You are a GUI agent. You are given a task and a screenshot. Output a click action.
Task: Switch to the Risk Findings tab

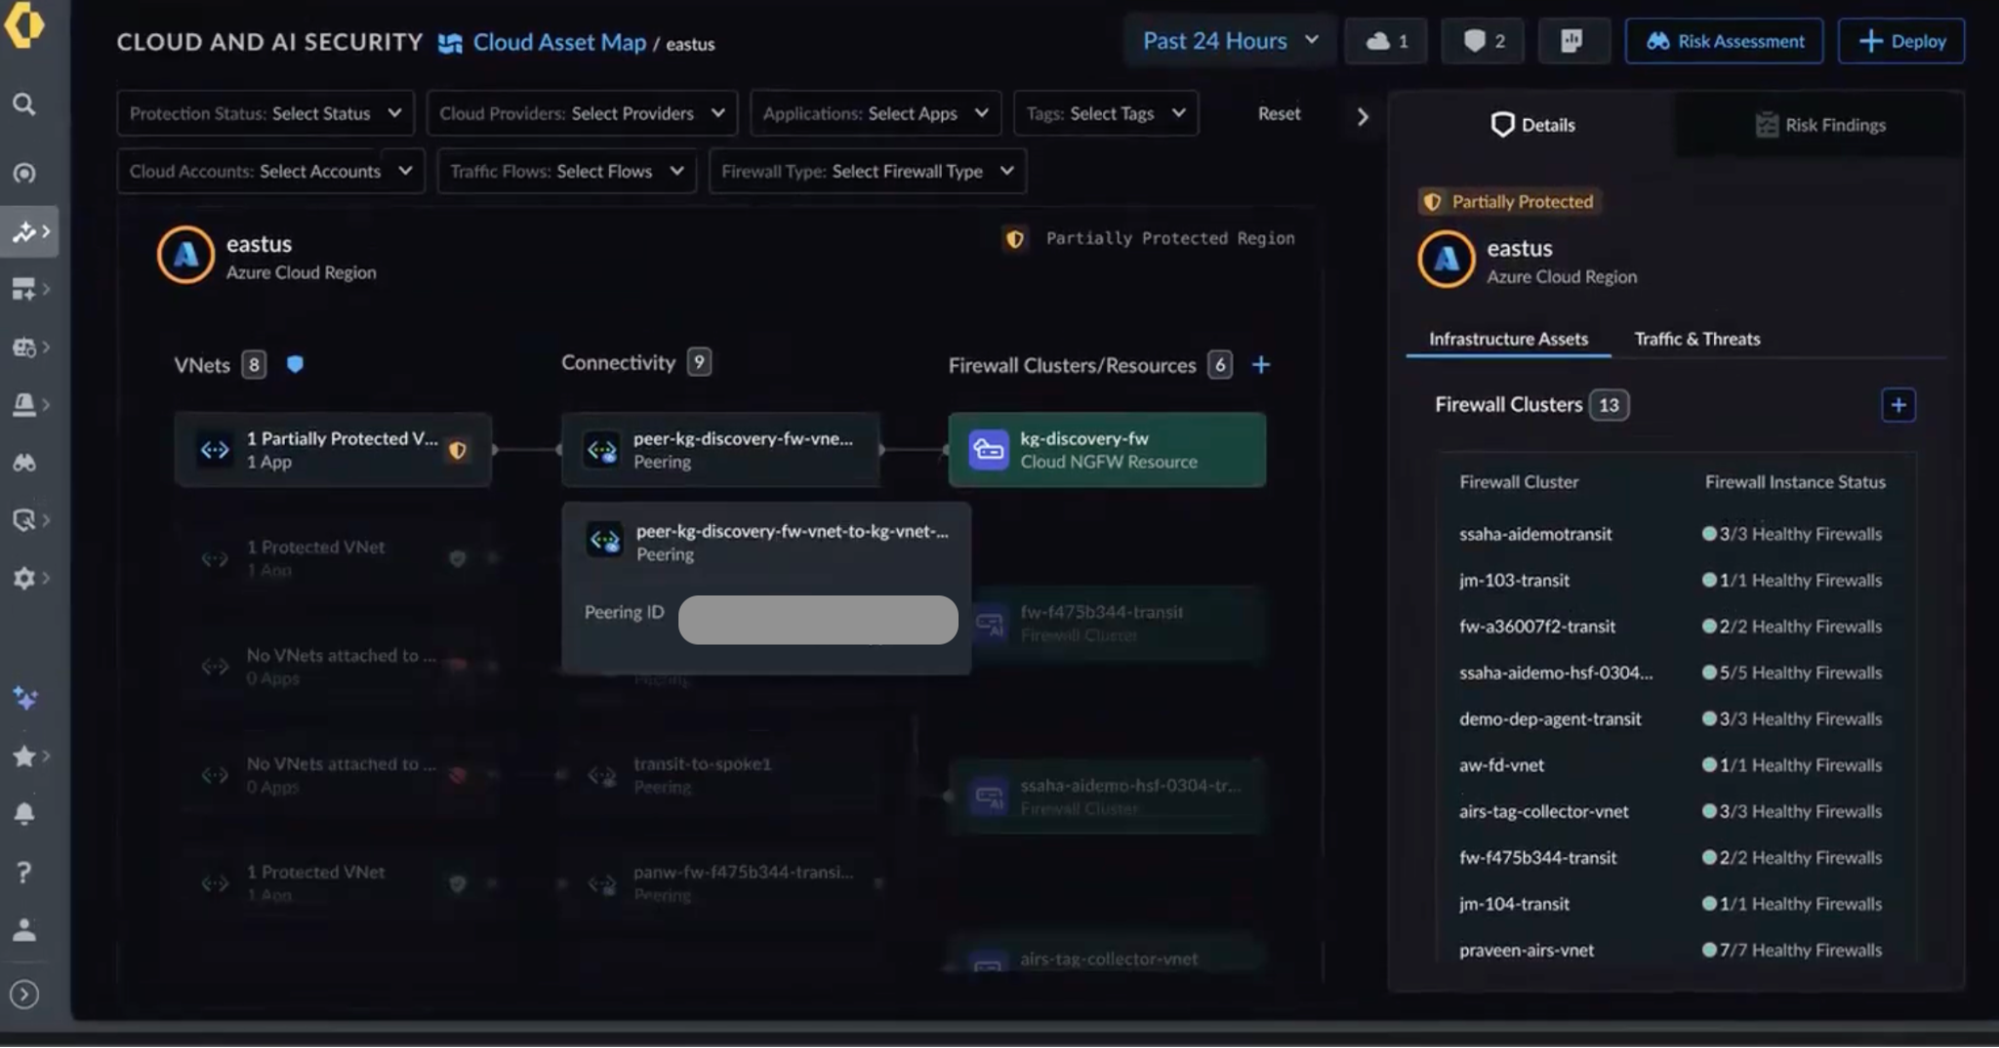[1820, 125]
